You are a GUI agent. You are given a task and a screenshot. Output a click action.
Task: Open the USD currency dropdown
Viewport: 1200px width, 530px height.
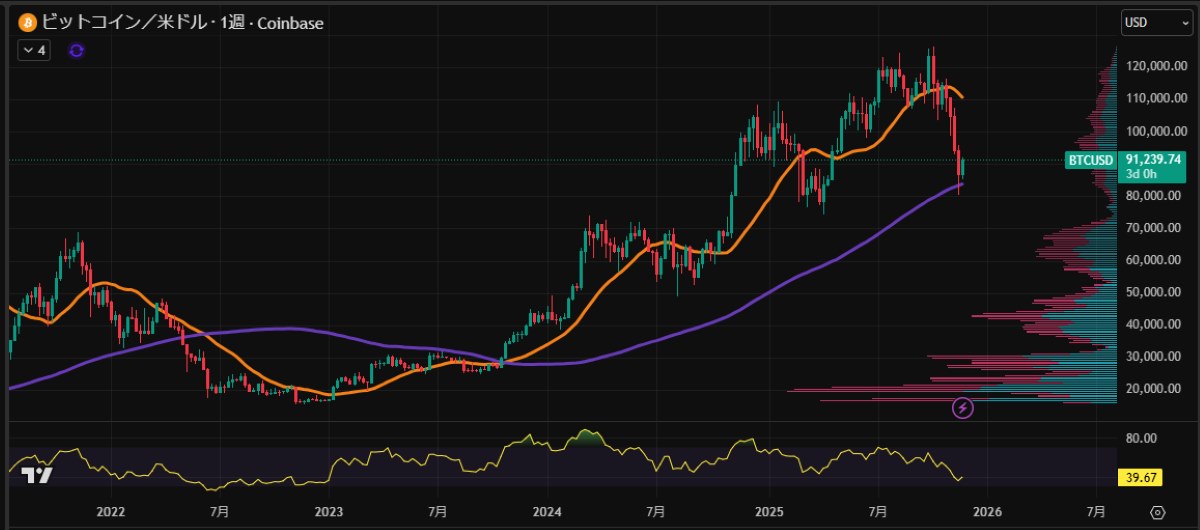pyautogui.click(x=1156, y=22)
